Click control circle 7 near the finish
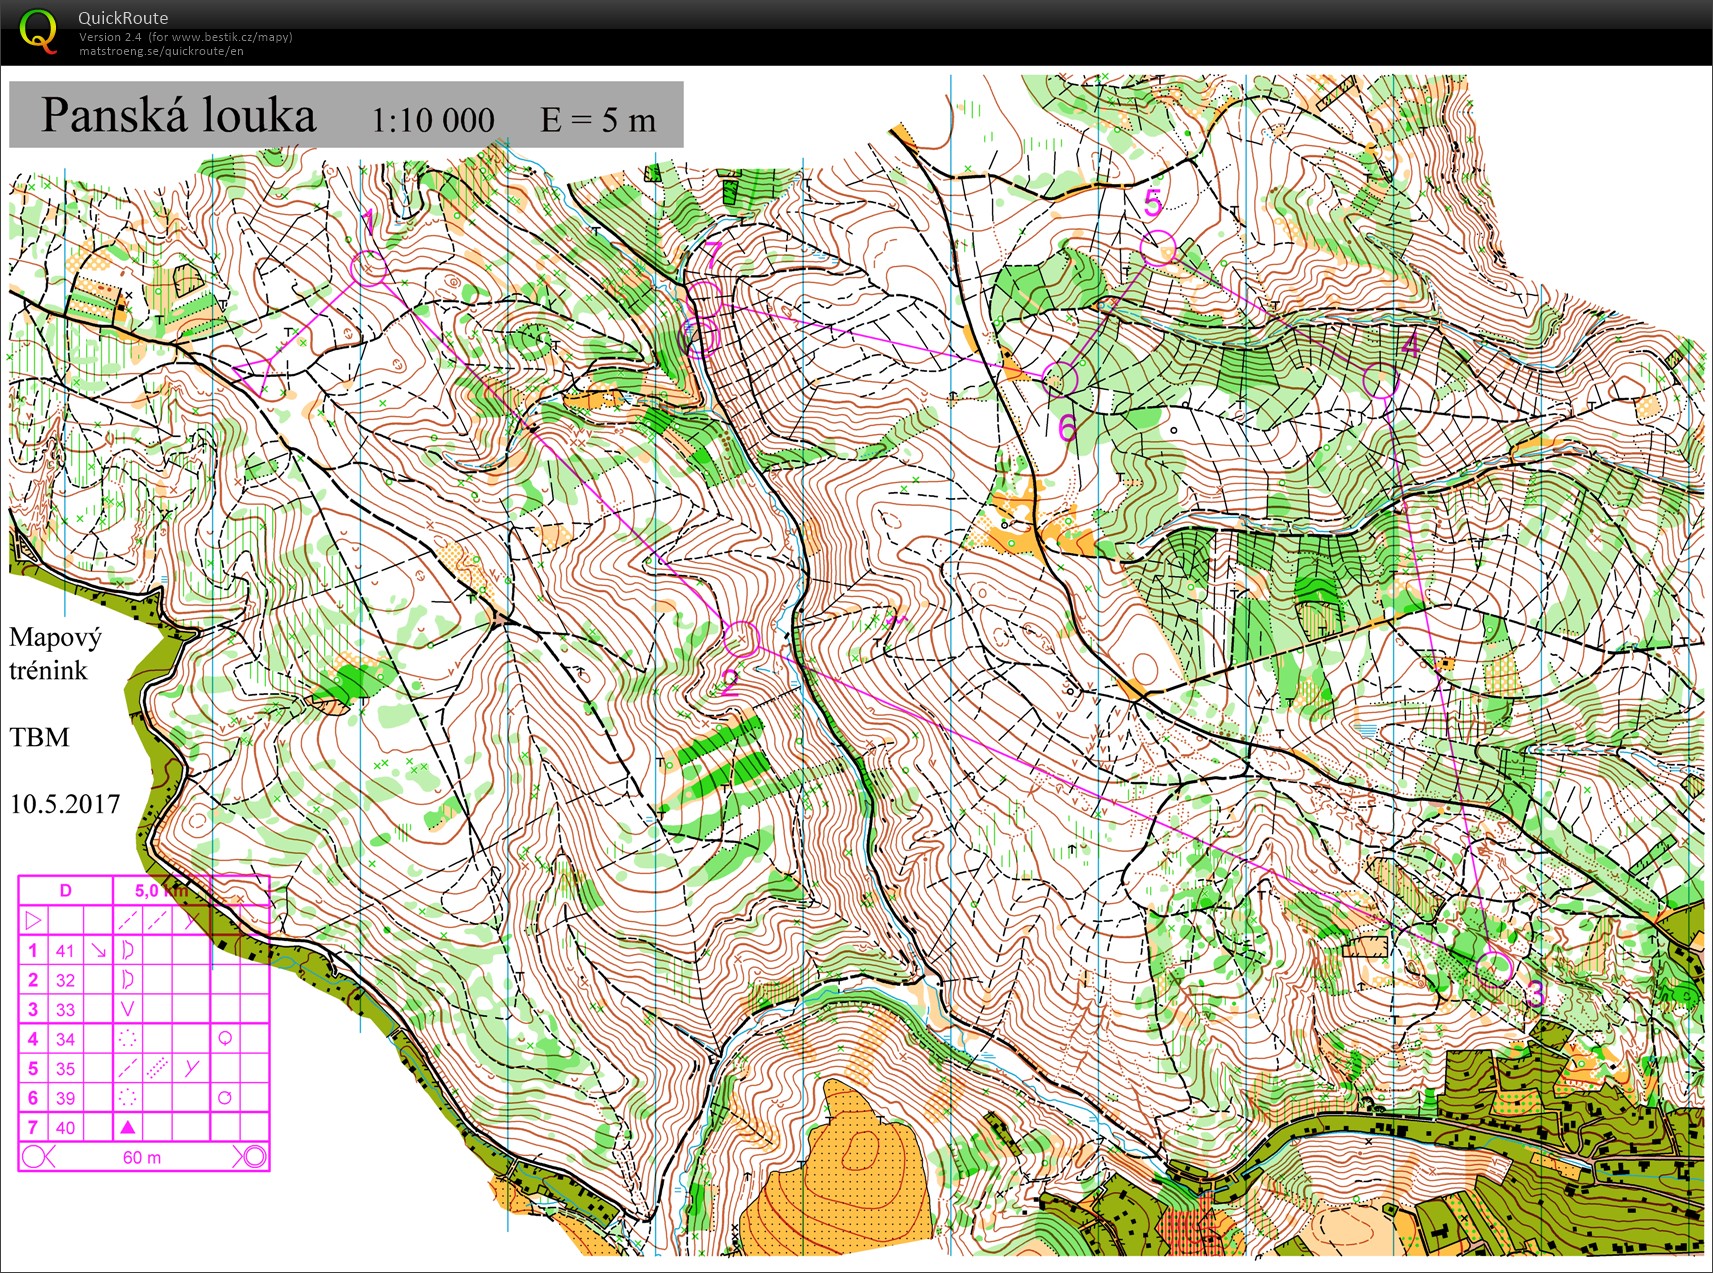 click(x=704, y=296)
